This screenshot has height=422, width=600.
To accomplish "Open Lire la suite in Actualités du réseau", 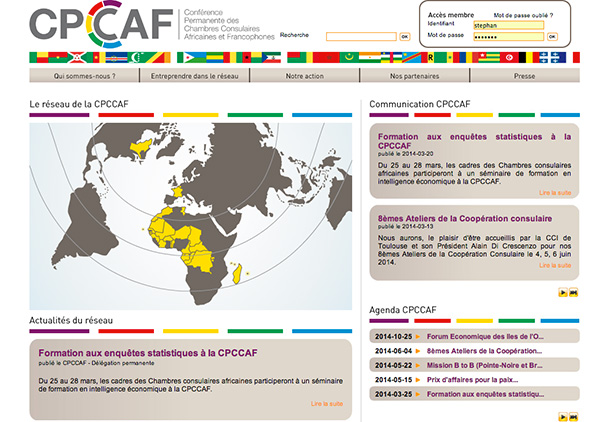I will click(327, 404).
